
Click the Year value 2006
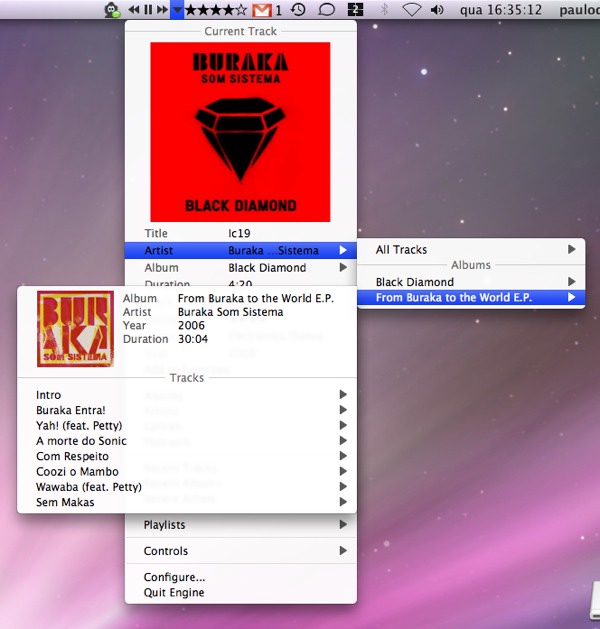(x=191, y=325)
